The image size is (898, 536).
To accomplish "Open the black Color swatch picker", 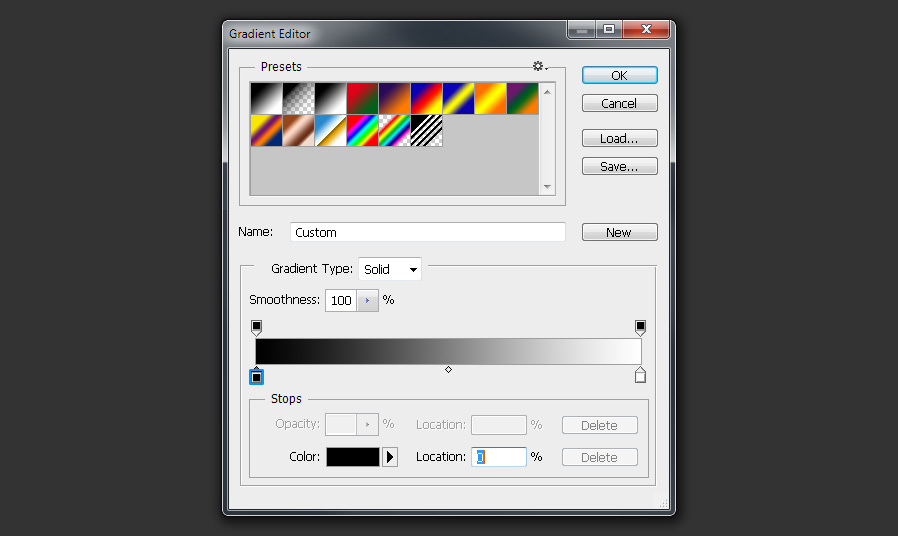I will 353,457.
